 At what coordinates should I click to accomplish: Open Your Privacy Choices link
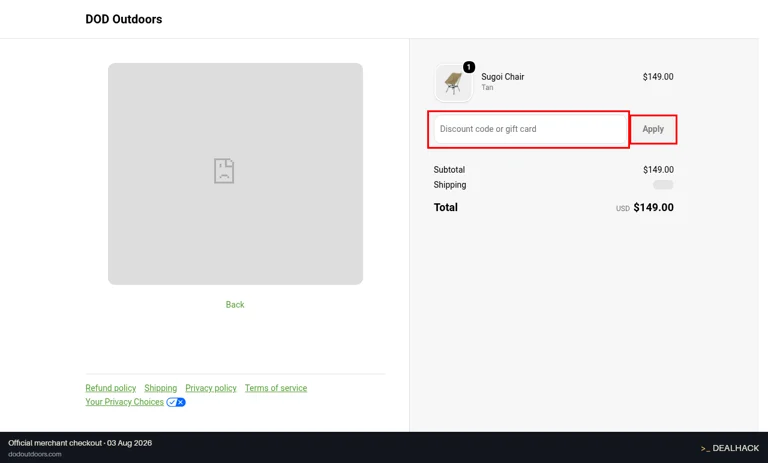(x=124, y=402)
